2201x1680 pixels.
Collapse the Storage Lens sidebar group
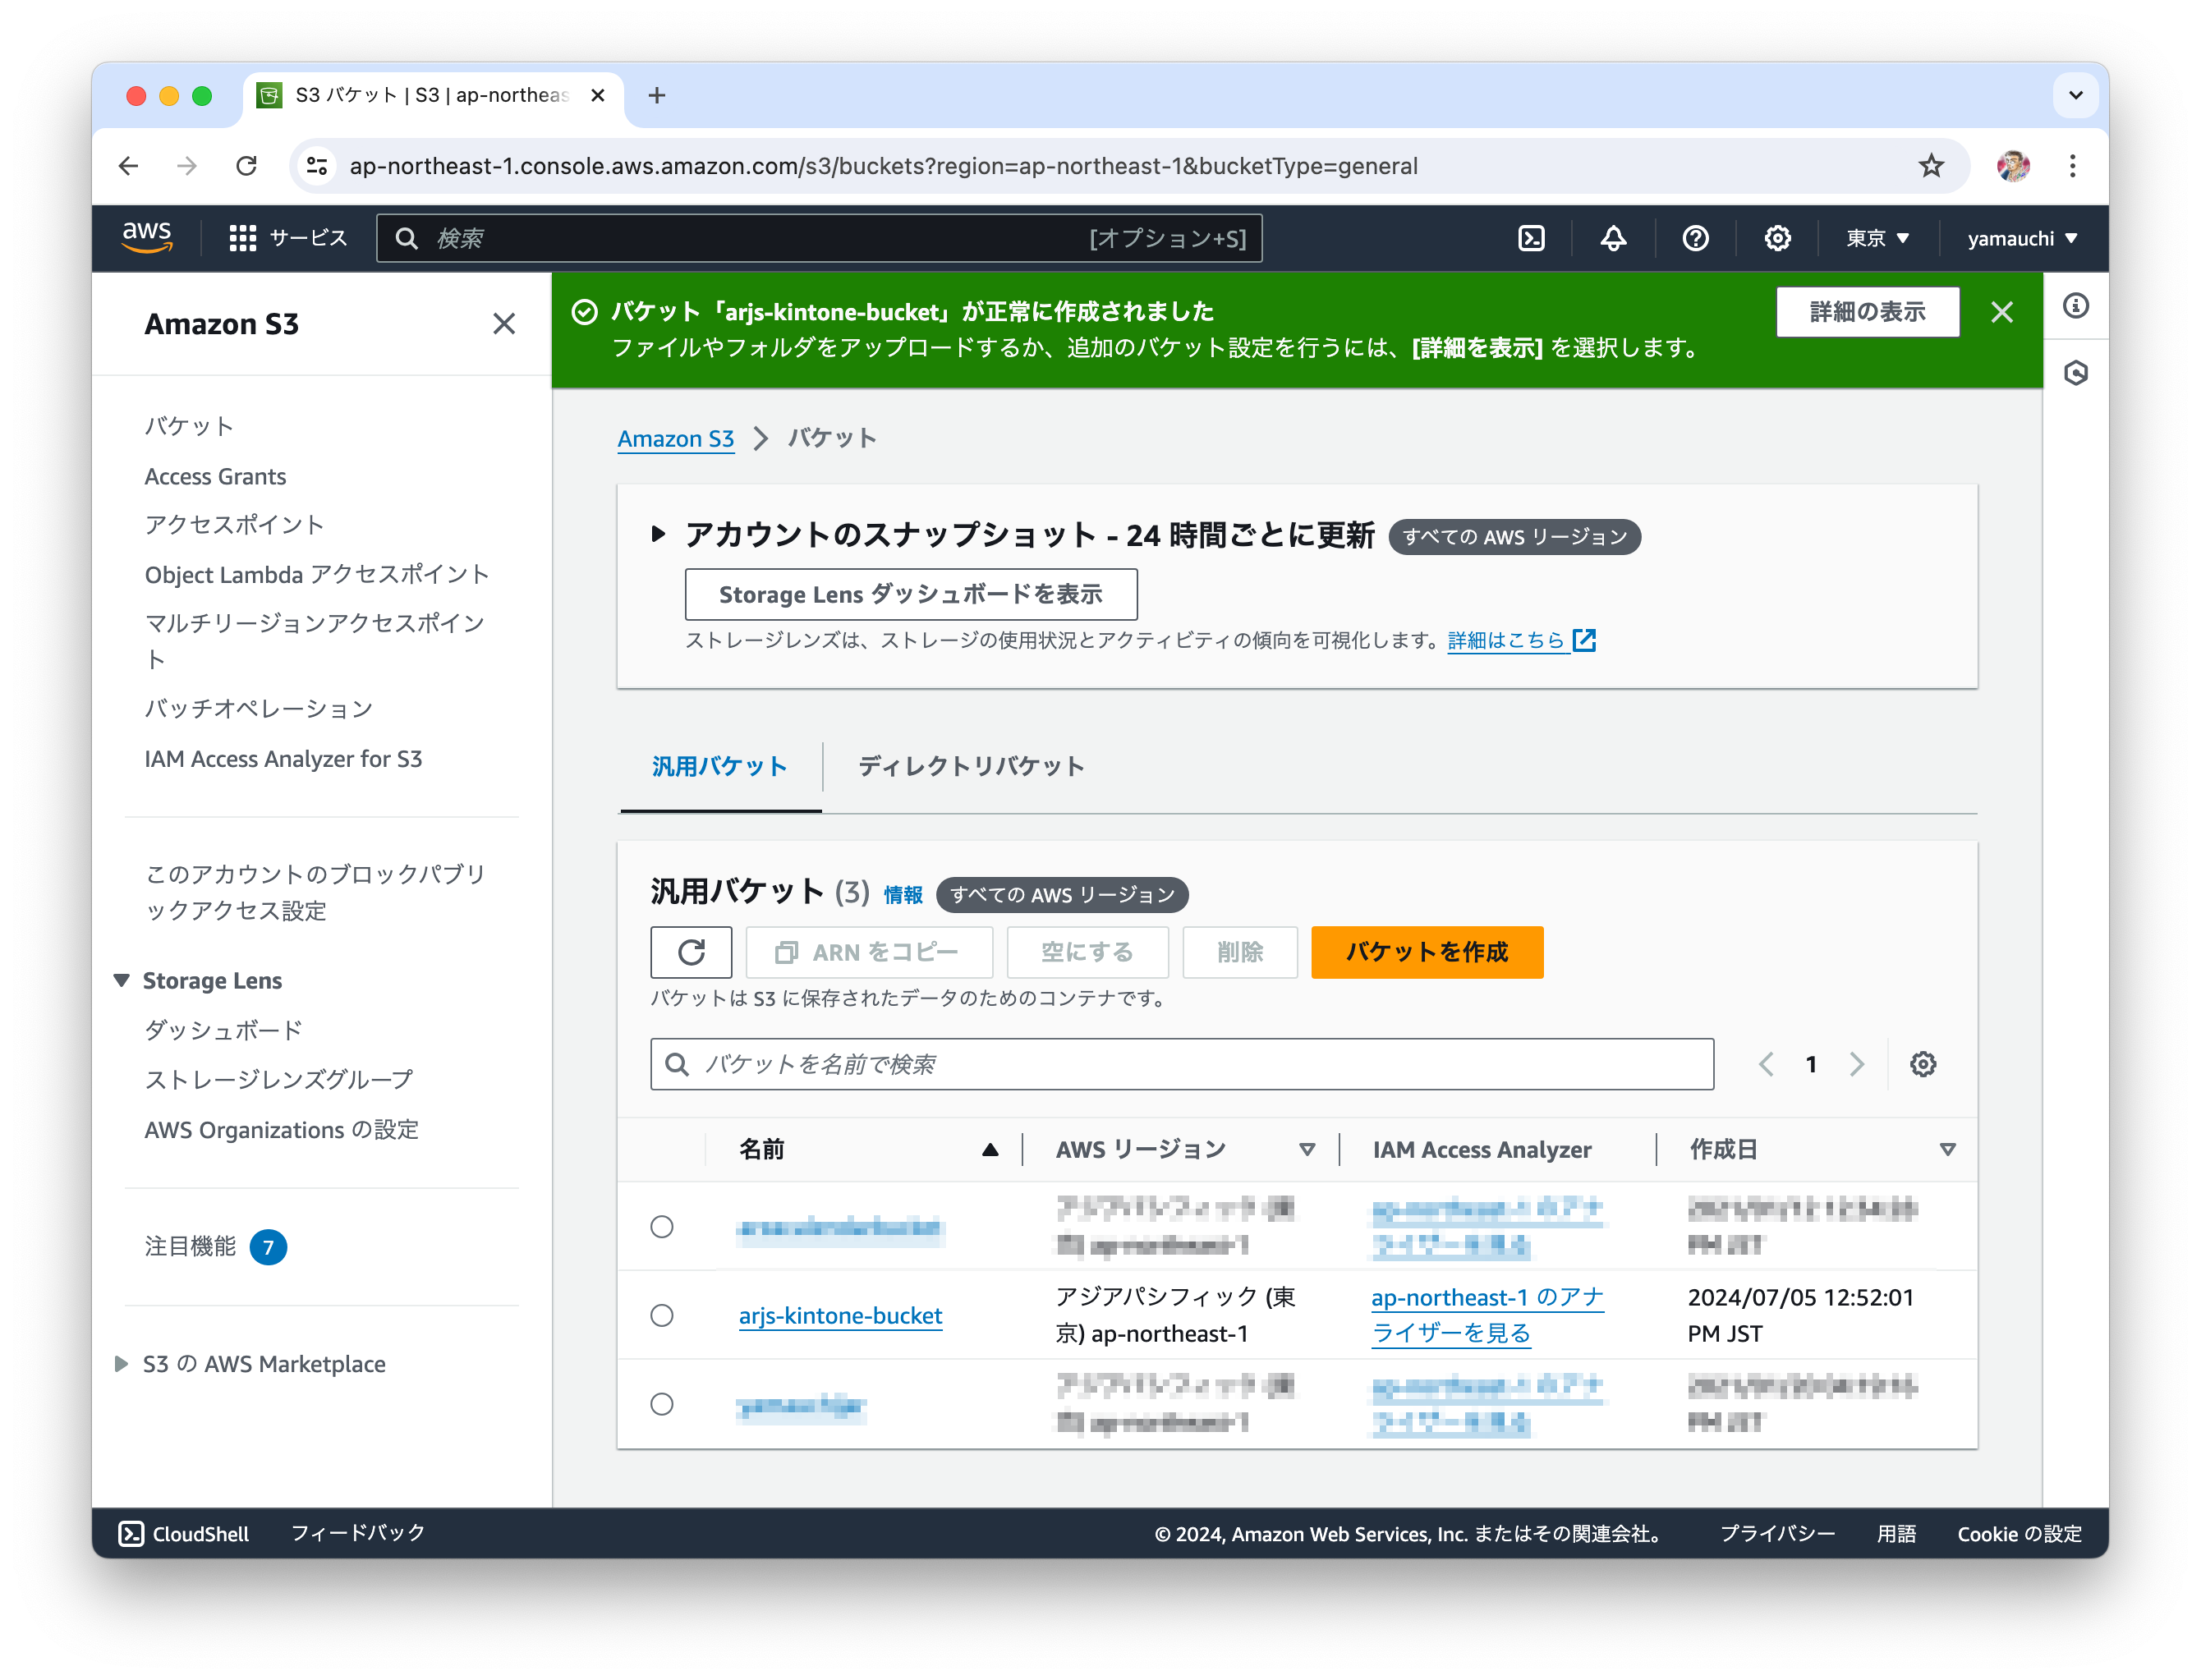pos(121,980)
